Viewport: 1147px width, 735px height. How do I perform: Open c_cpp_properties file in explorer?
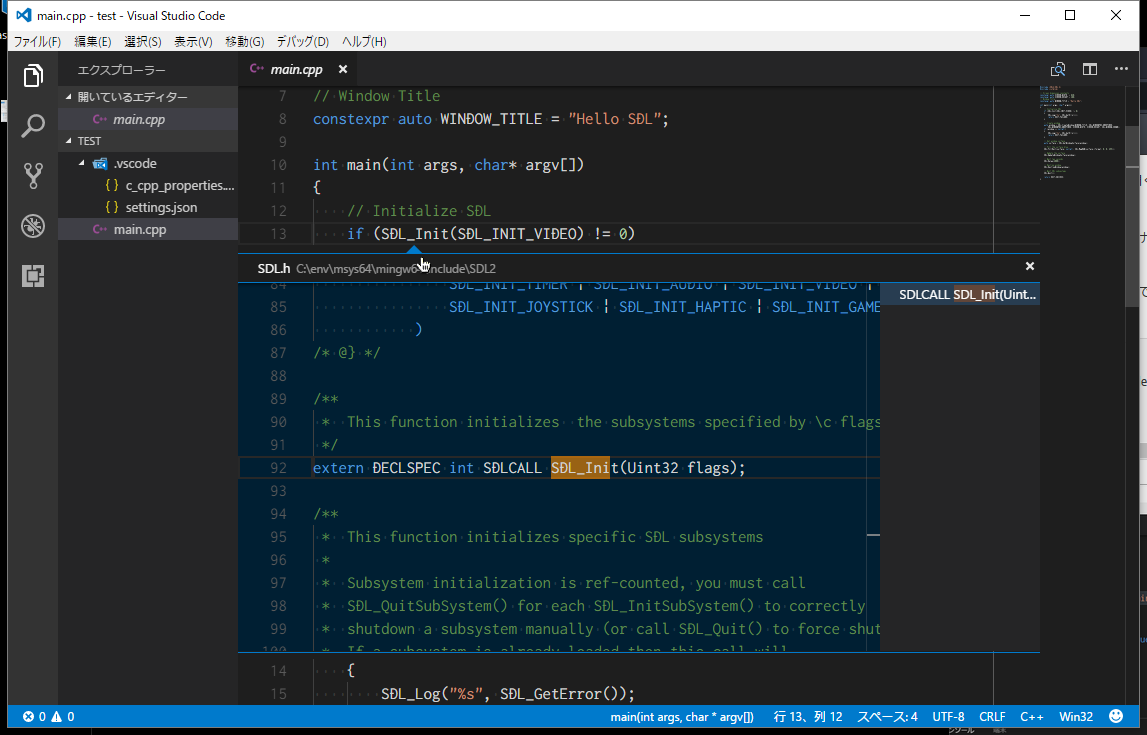point(148,185)
